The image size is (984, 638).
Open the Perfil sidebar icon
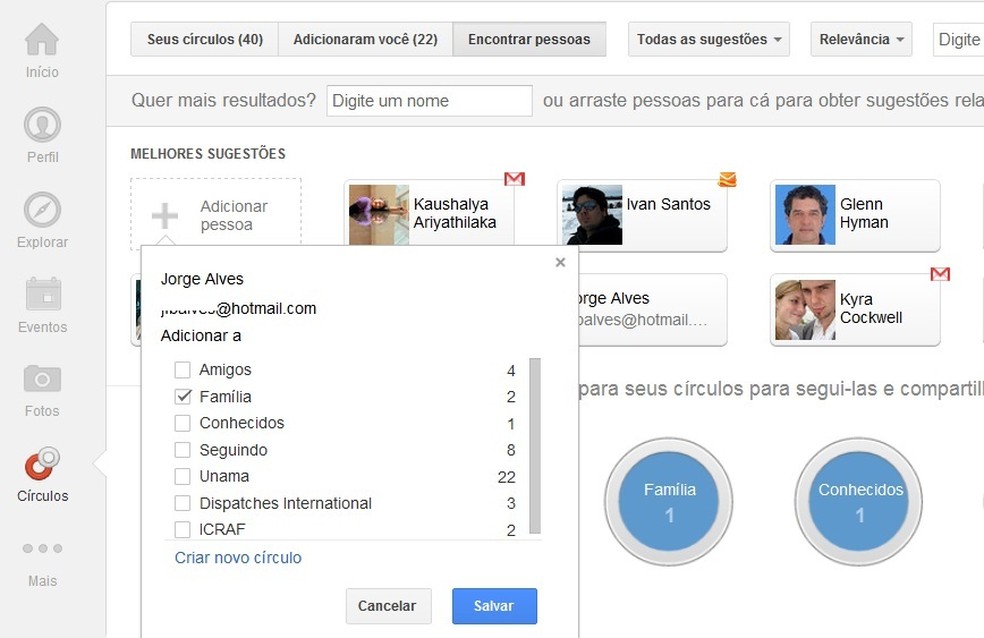40,125
